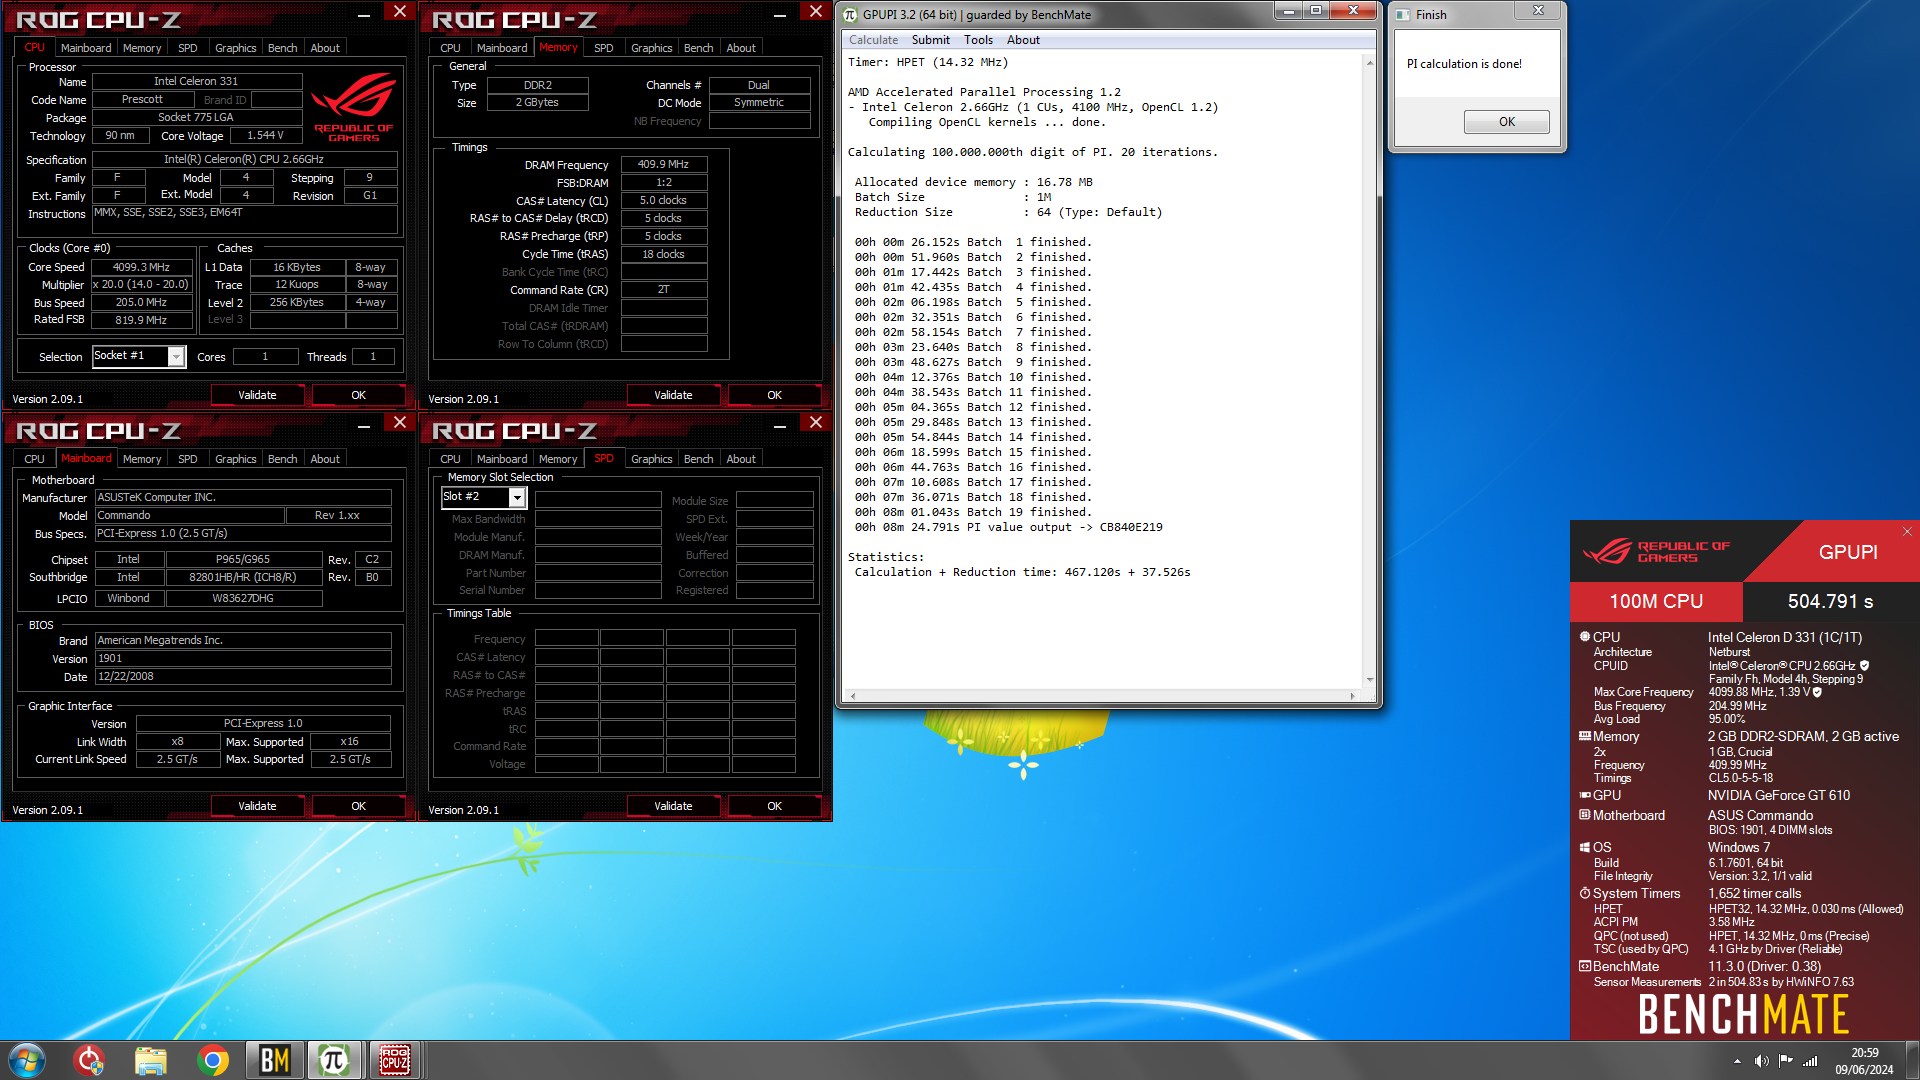This screenshot has width=1920, height=1080.
Task: Close the Finish dialog with X
Action: [1538, 11]
